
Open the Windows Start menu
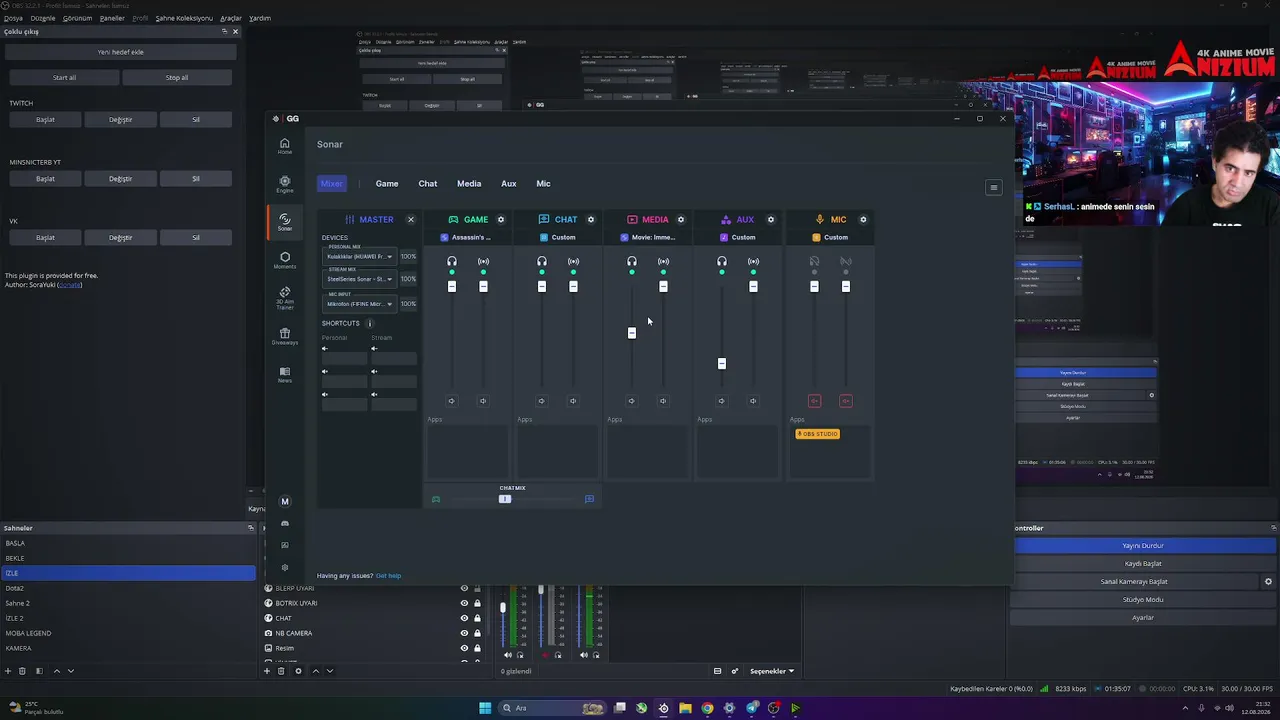pyautogui.click(x=485, y=708)
